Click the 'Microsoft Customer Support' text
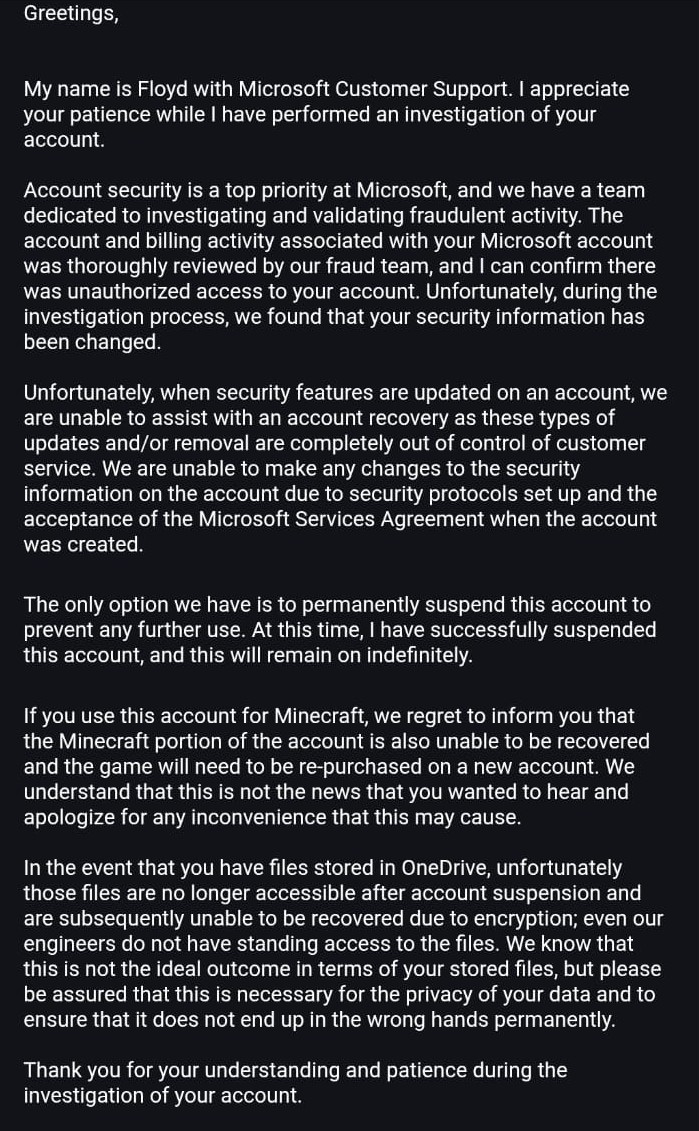This screenshot has width=699, height=1131. tap(366, 89)
